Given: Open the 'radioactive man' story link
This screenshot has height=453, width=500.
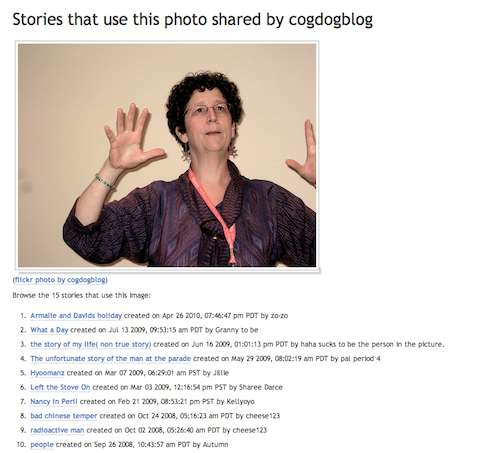Looking at the screenshot, I should tap(57, 430).
